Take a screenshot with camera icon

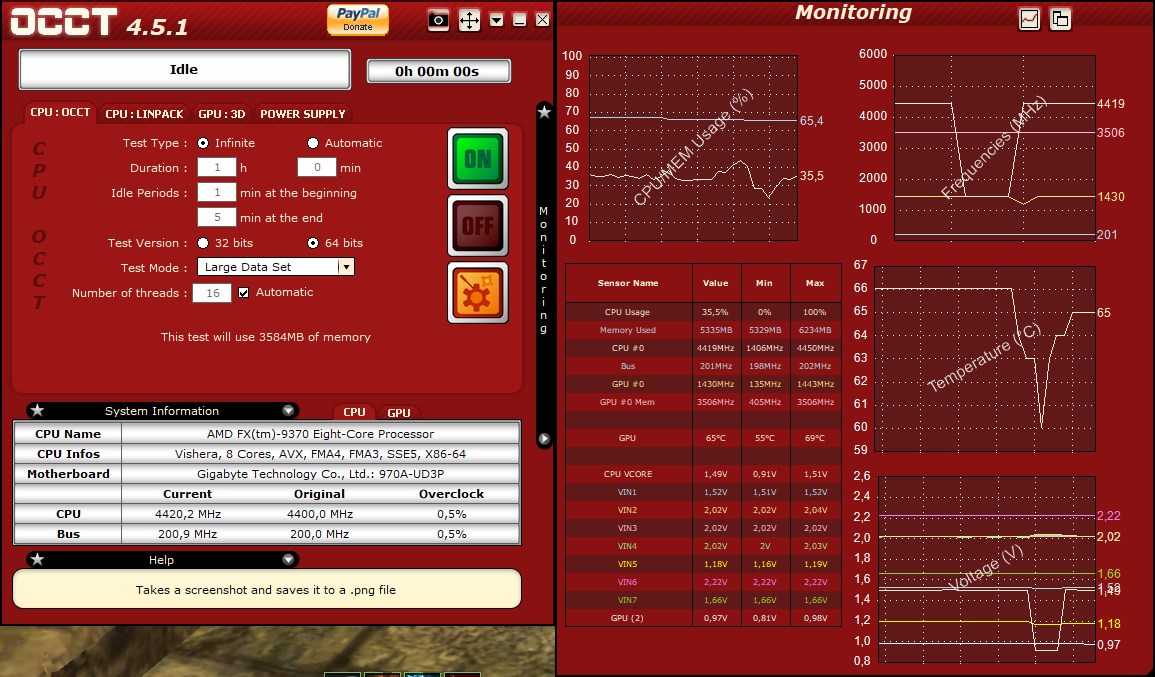coord(438,20)
